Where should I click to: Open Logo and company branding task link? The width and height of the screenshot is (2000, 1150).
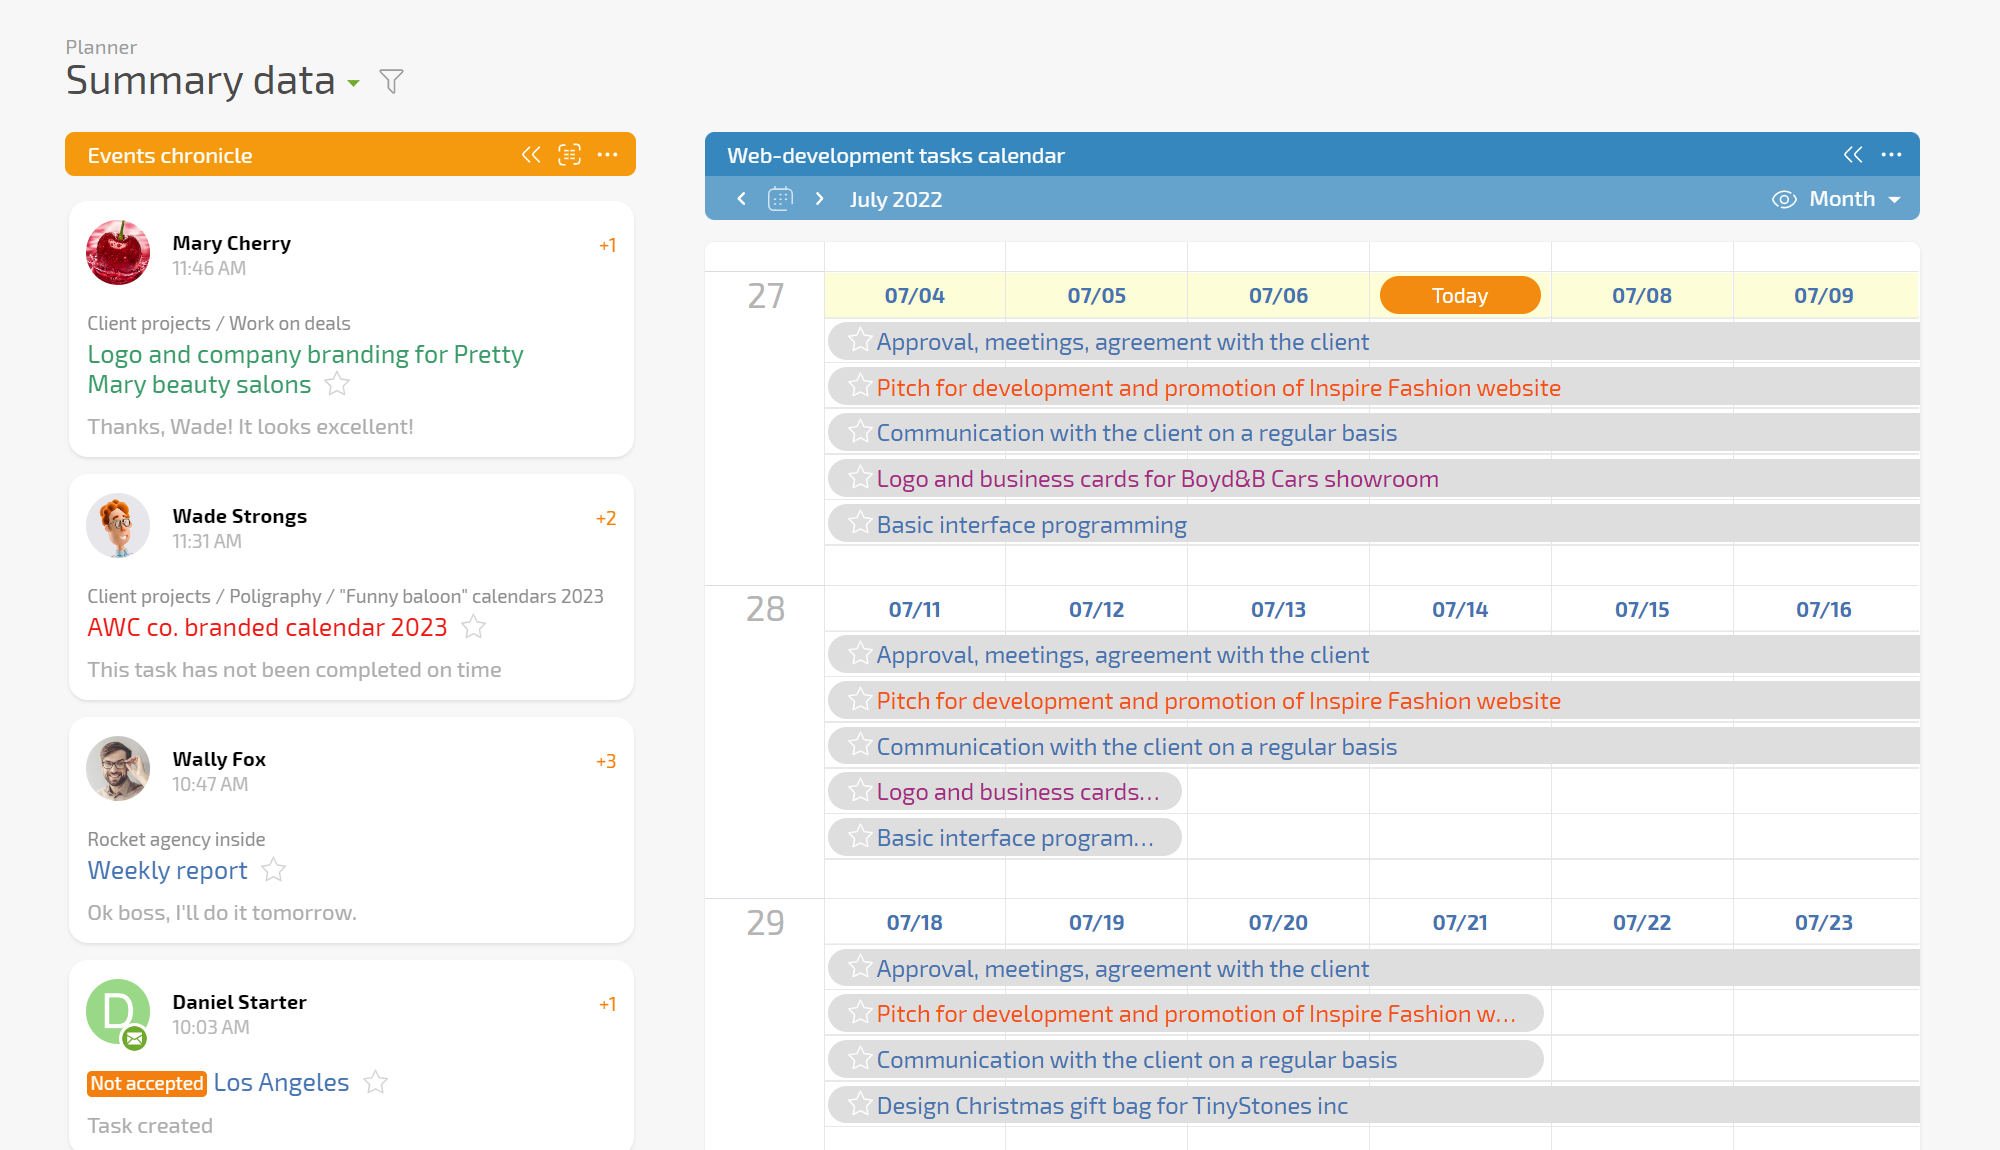pyautogui.click(x=305, y=369)
